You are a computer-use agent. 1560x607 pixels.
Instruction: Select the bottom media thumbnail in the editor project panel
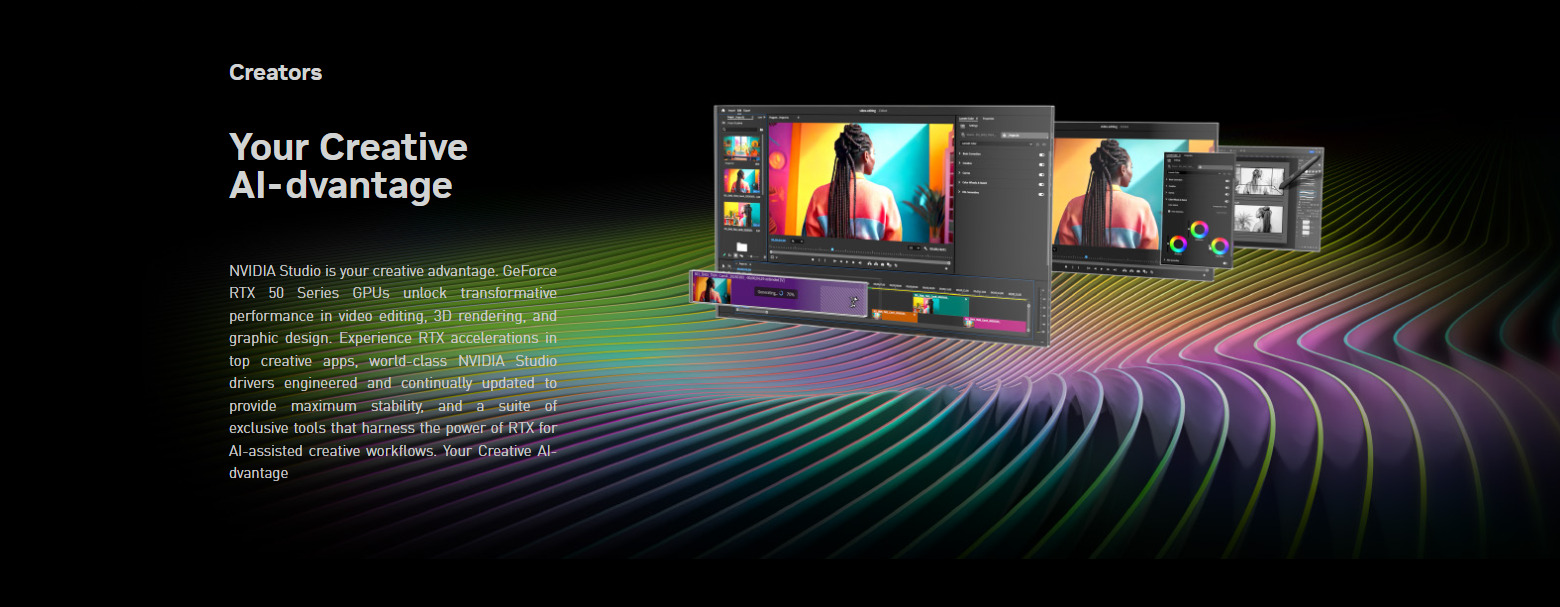742,215
